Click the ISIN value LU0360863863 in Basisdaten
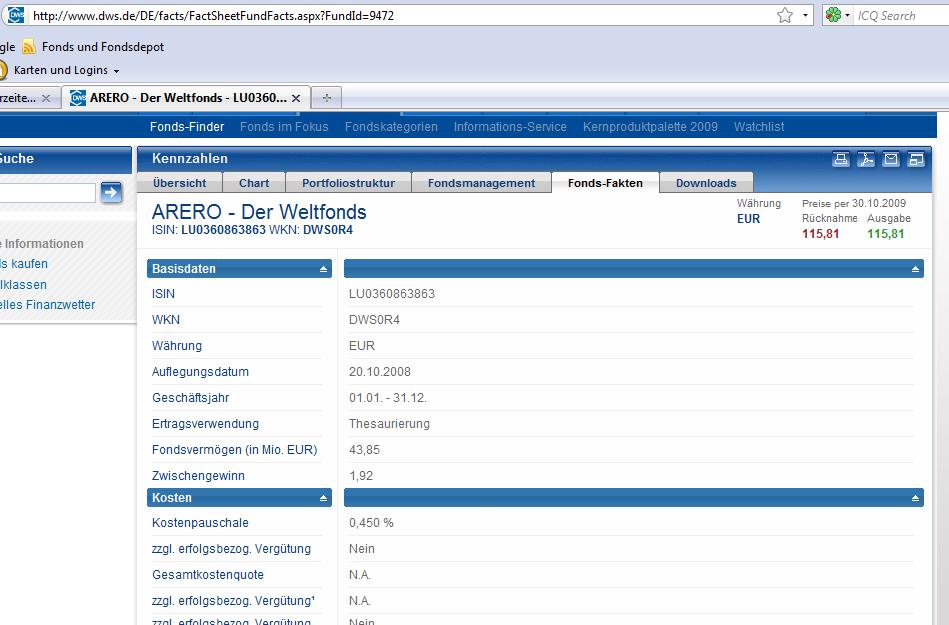The image size is (949, 625). tap(392, 294)
